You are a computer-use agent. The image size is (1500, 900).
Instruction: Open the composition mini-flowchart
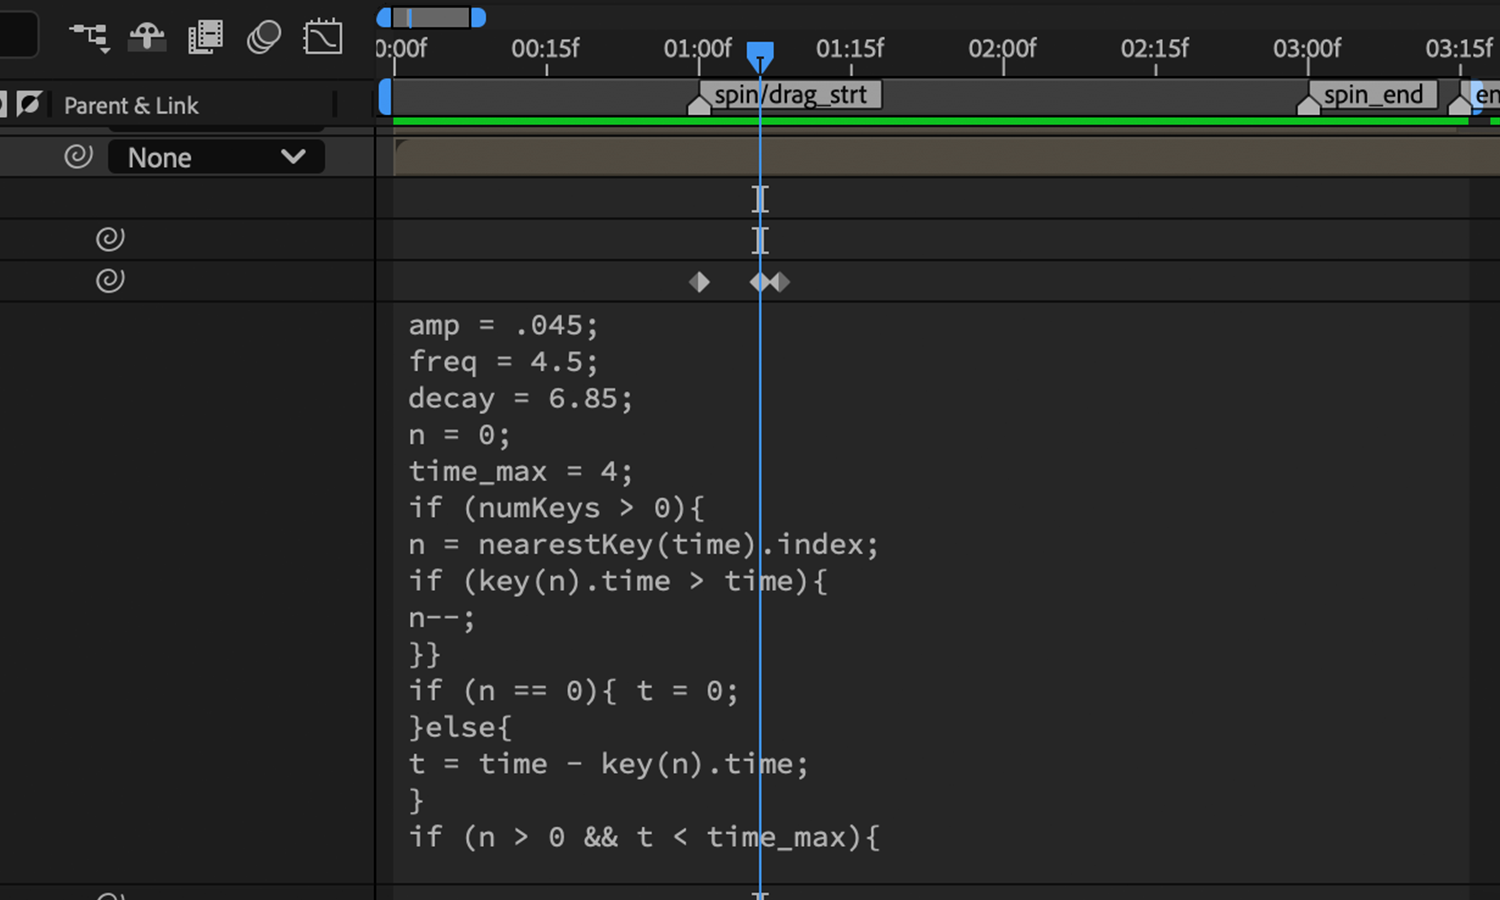tap(89, 37)
